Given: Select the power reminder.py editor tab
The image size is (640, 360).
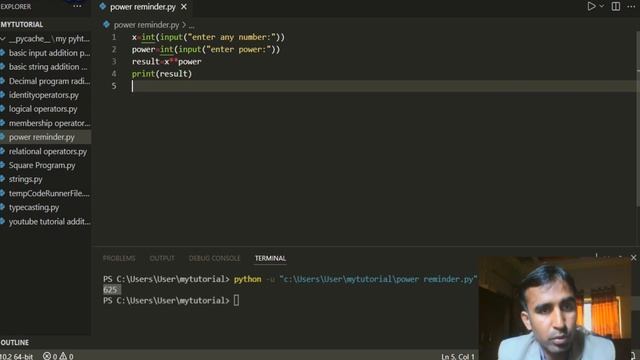Looking at the screenshot, I should click(142, 7).
